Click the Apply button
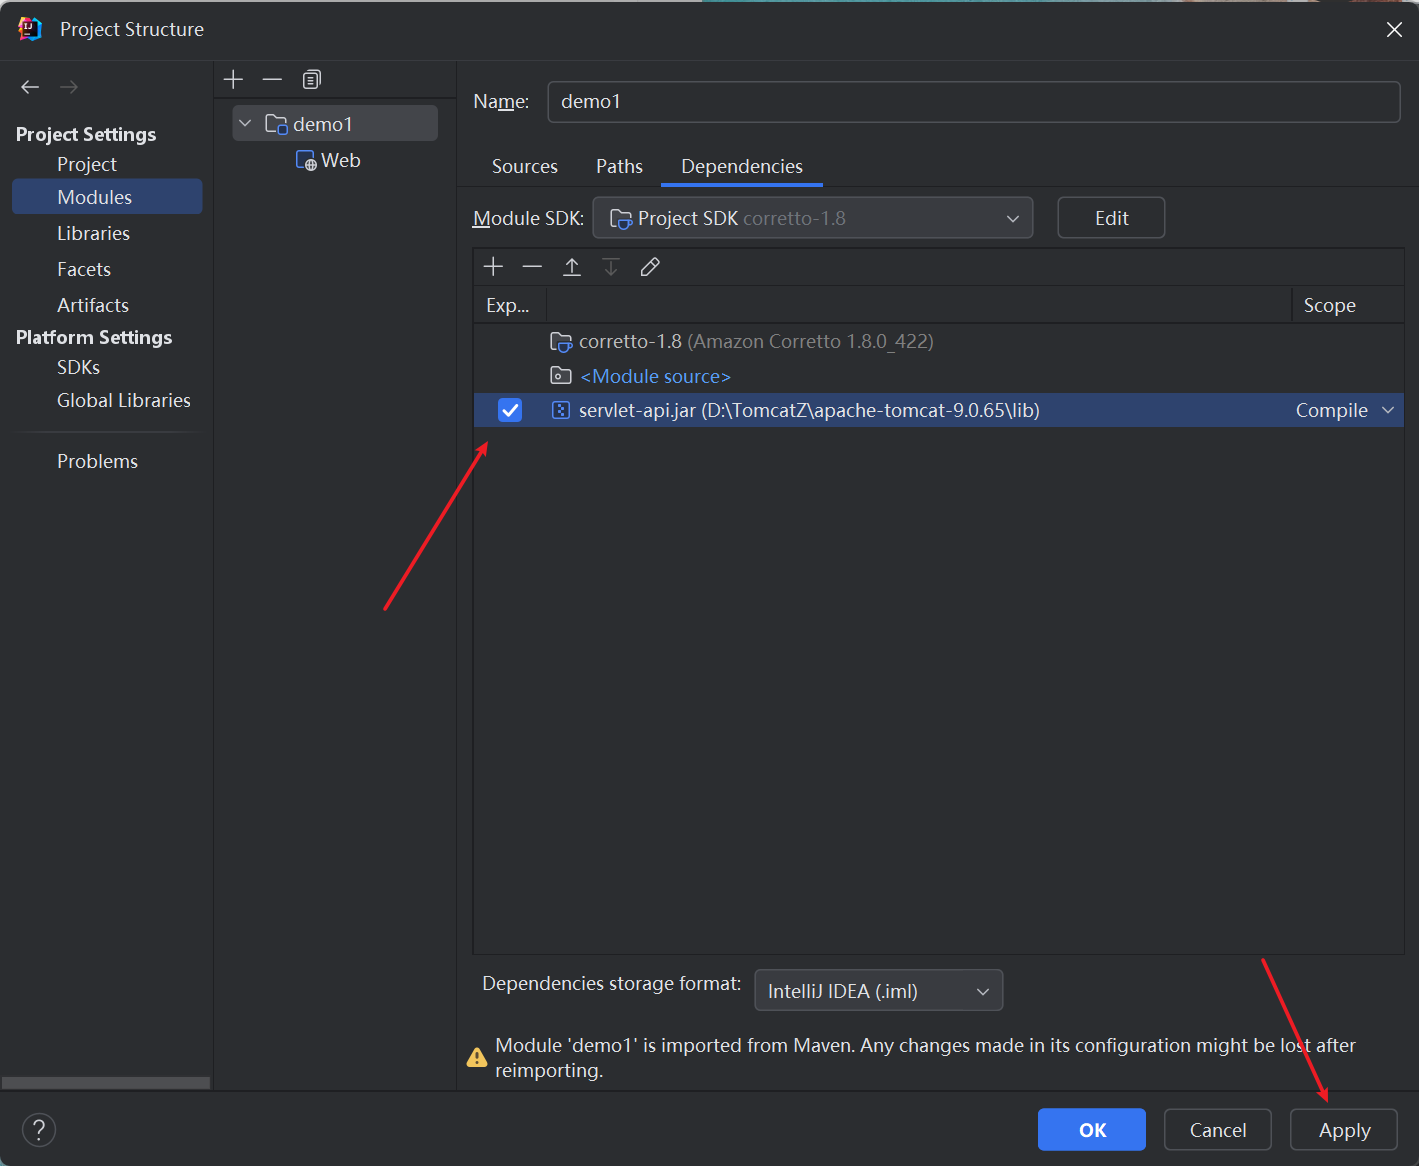 click(1344, 1130)
